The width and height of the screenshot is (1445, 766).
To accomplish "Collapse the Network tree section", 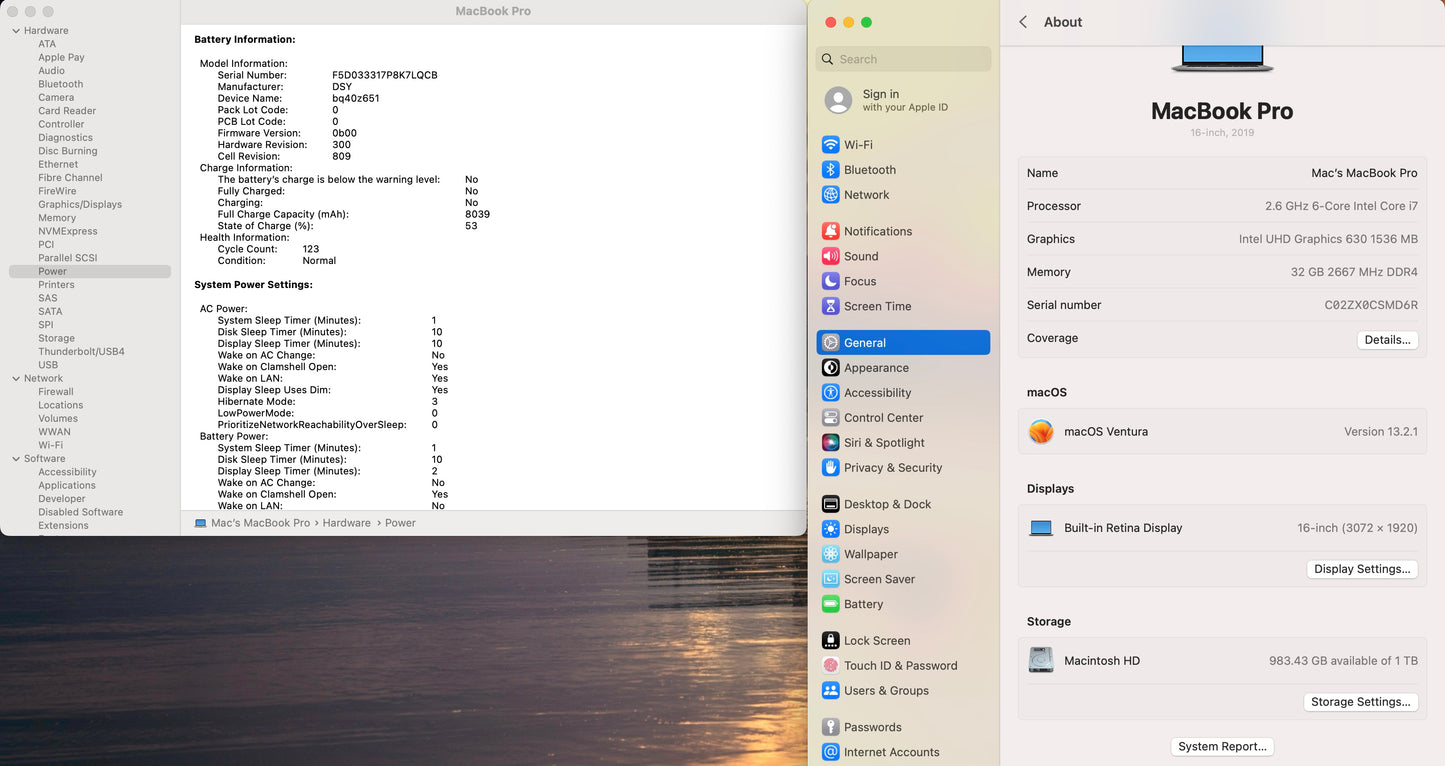I will tap(16, 379).
